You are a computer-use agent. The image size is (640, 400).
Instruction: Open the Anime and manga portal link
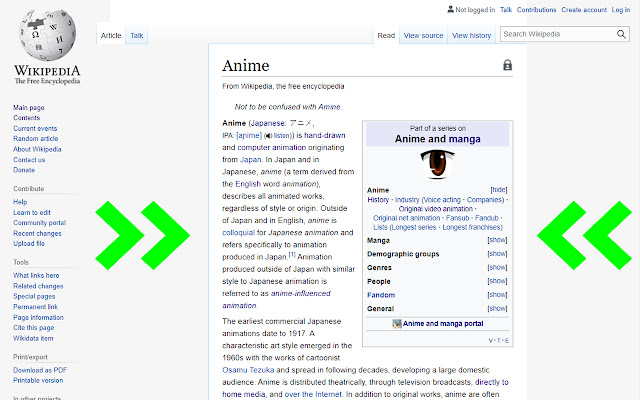(444, 323)
